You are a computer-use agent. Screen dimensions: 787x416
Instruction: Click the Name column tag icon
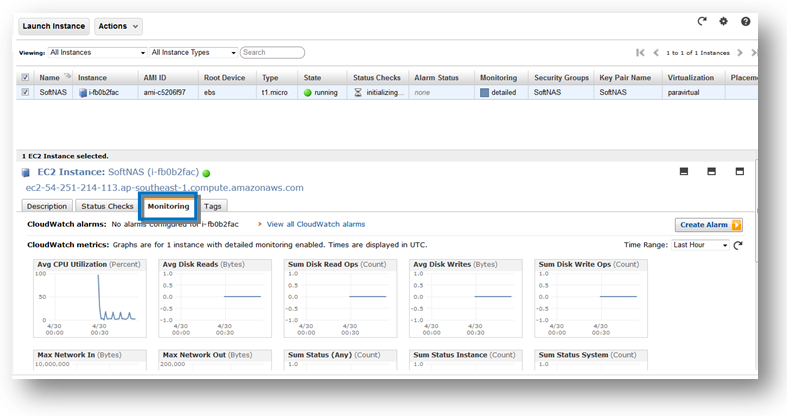point(67,76)
